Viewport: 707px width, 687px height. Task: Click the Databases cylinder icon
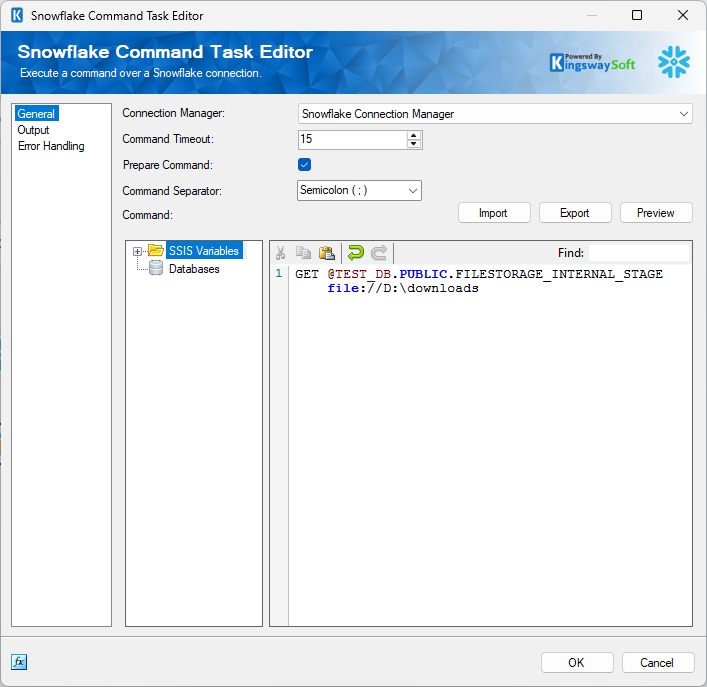(156, 268)
